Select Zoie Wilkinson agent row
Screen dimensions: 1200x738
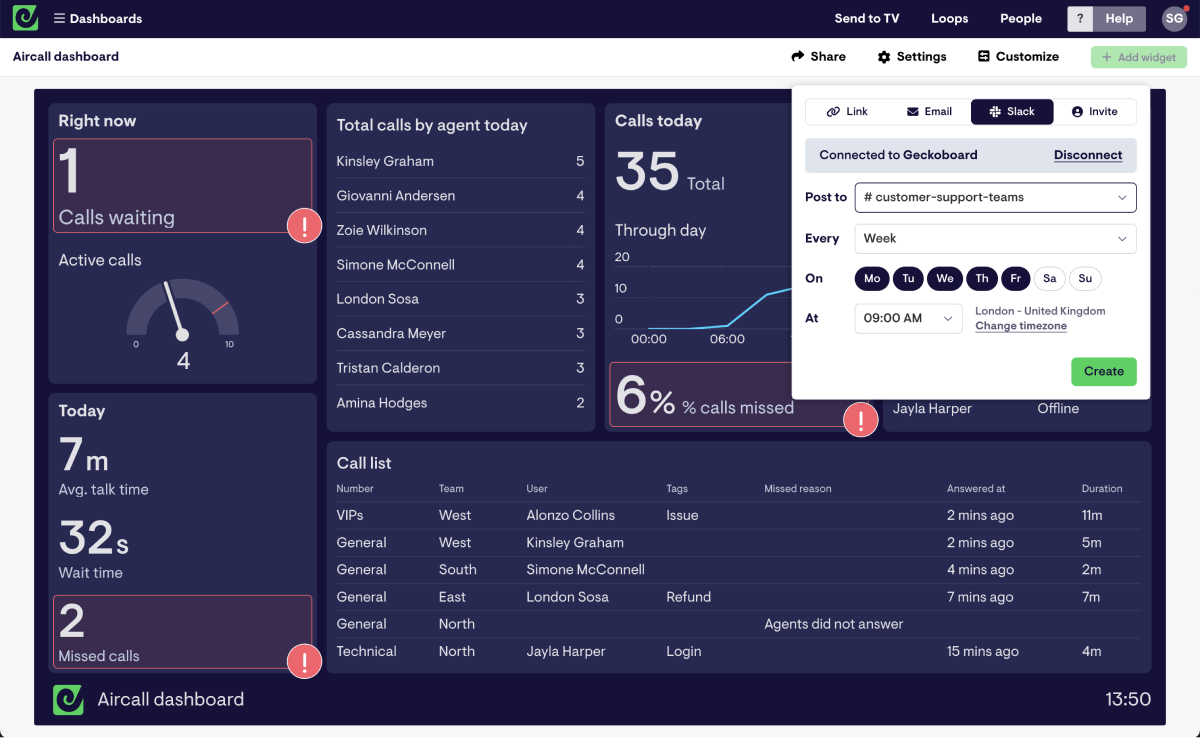tap(461, 230)
